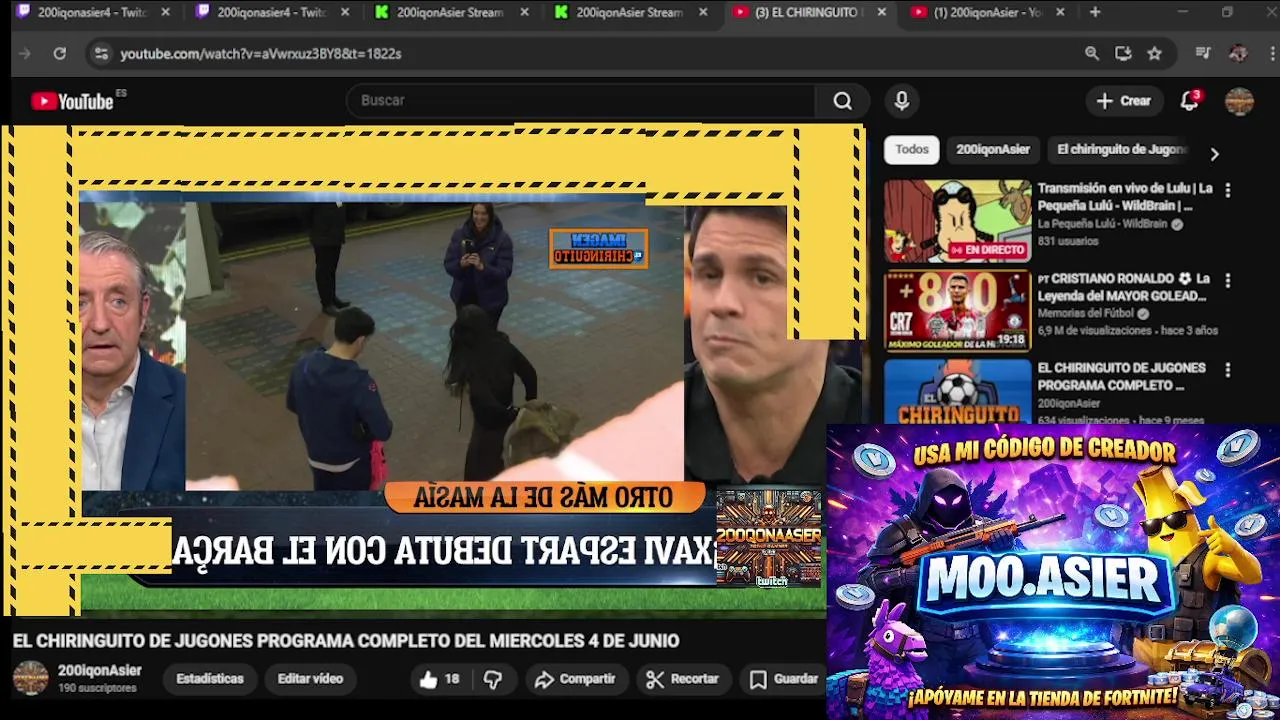
Task: Select El chiringuito de Jugones chip
Action: click(x=1122, y=149)
